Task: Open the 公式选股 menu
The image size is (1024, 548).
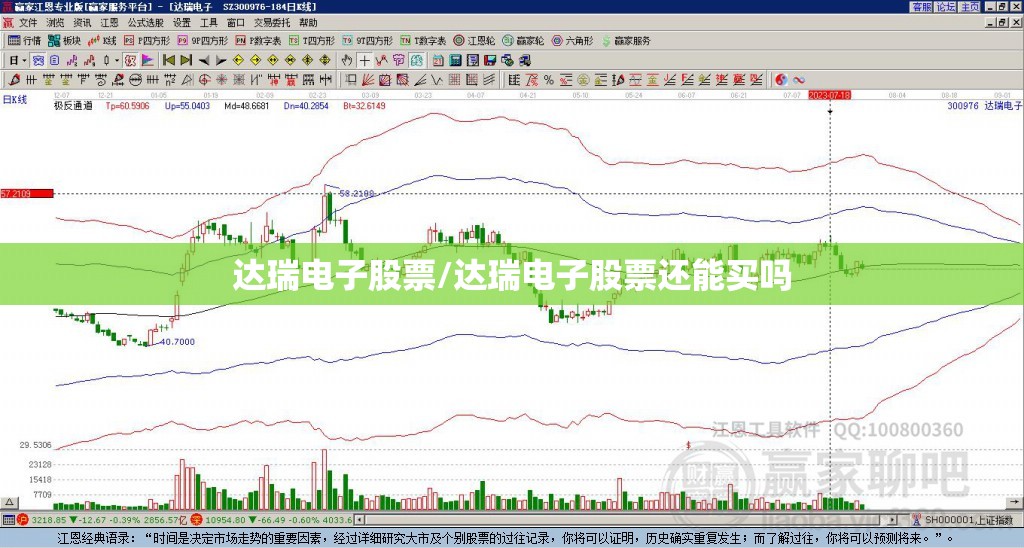Action: pos(146,23)
